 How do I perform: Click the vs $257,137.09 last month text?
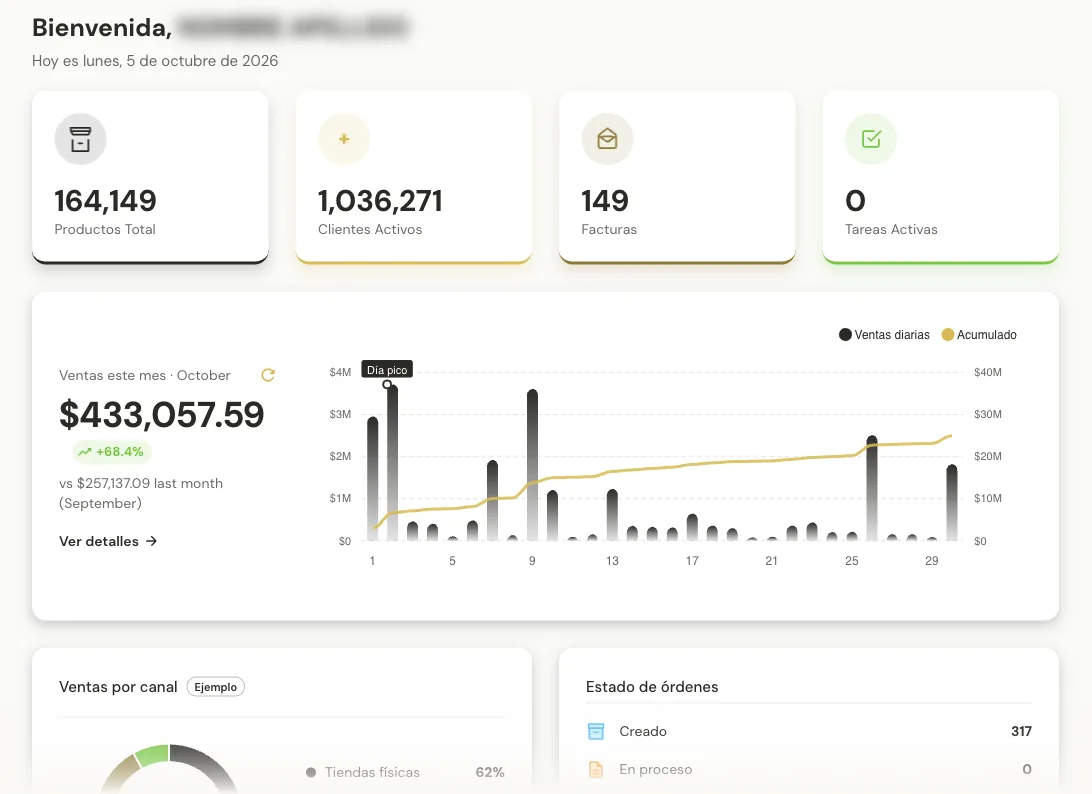(141, 493)
